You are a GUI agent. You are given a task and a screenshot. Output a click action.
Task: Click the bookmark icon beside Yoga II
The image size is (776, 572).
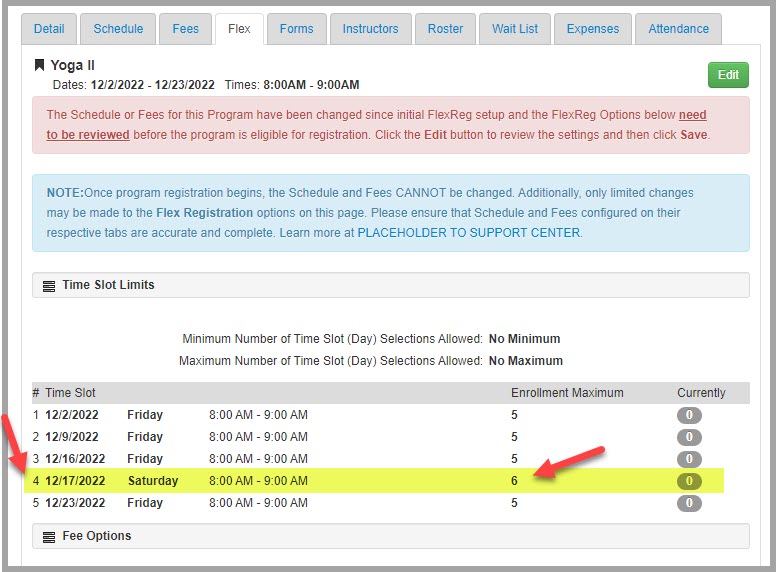click(39, 66)
